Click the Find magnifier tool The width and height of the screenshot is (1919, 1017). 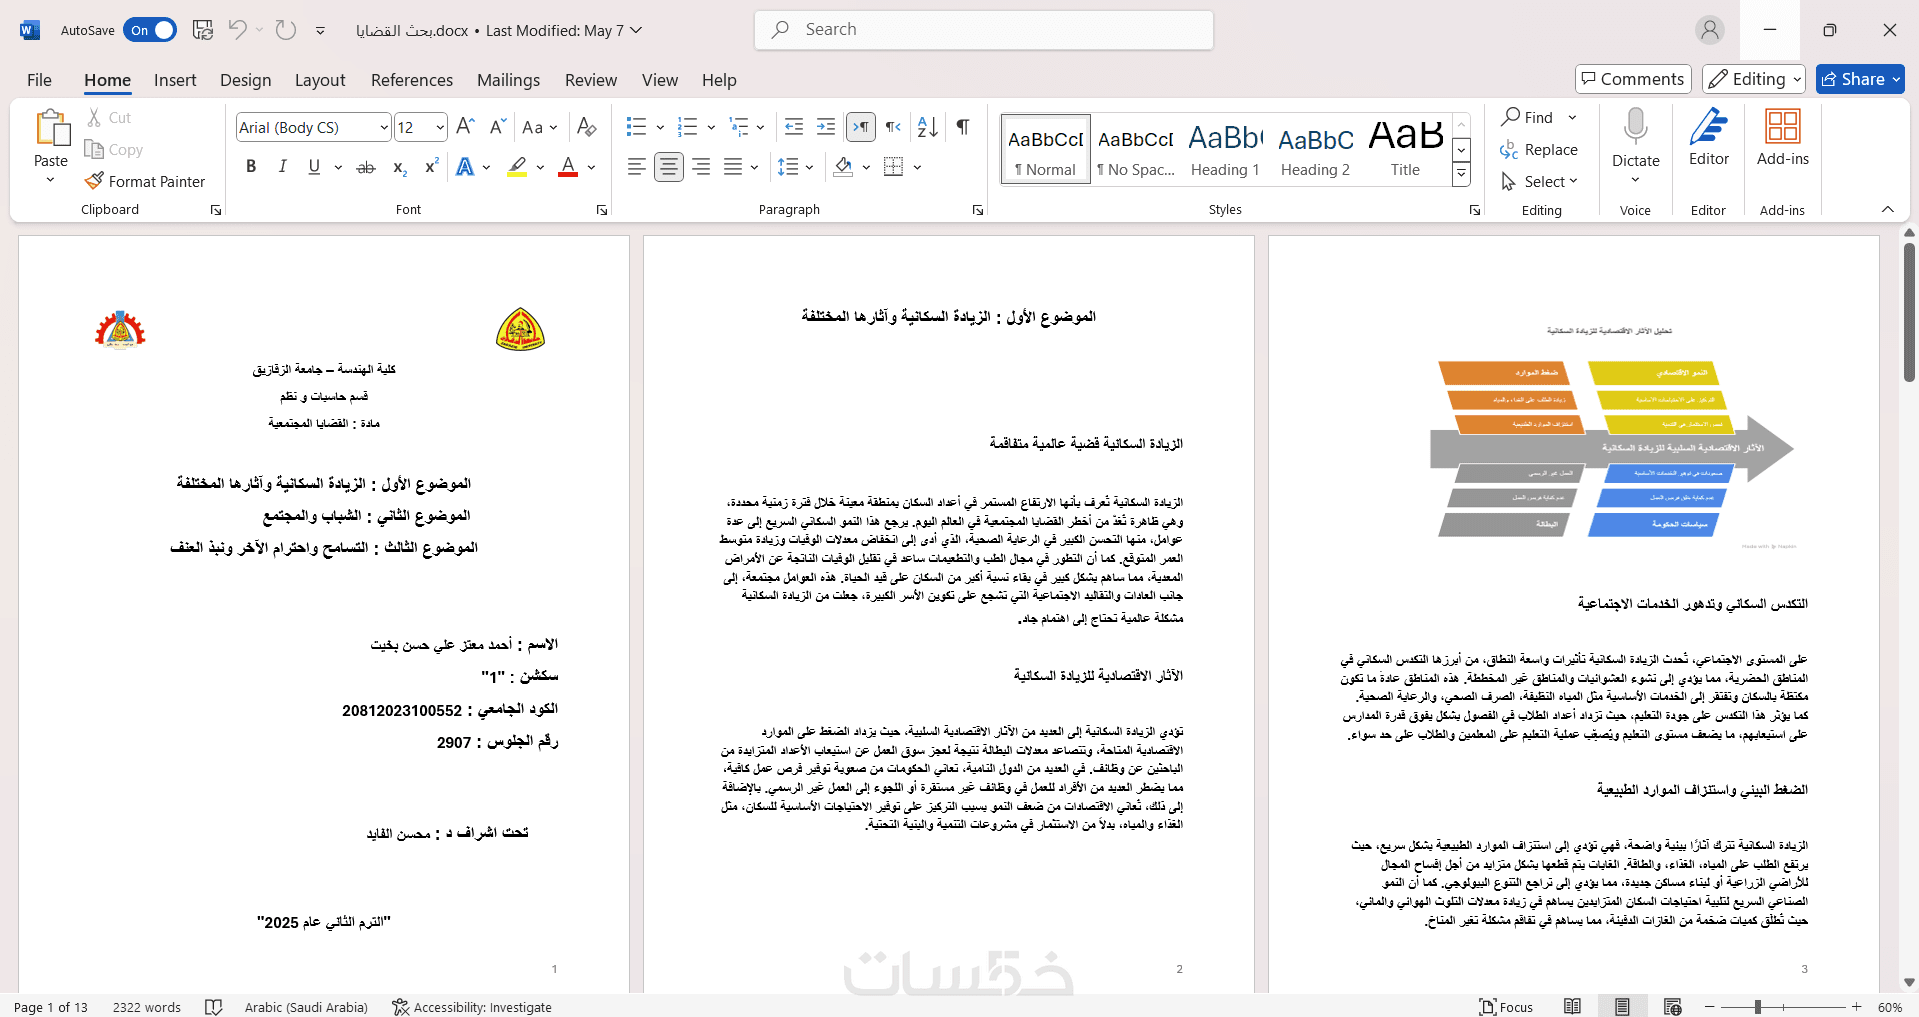pyautogui.click(x=1527, y=117)
